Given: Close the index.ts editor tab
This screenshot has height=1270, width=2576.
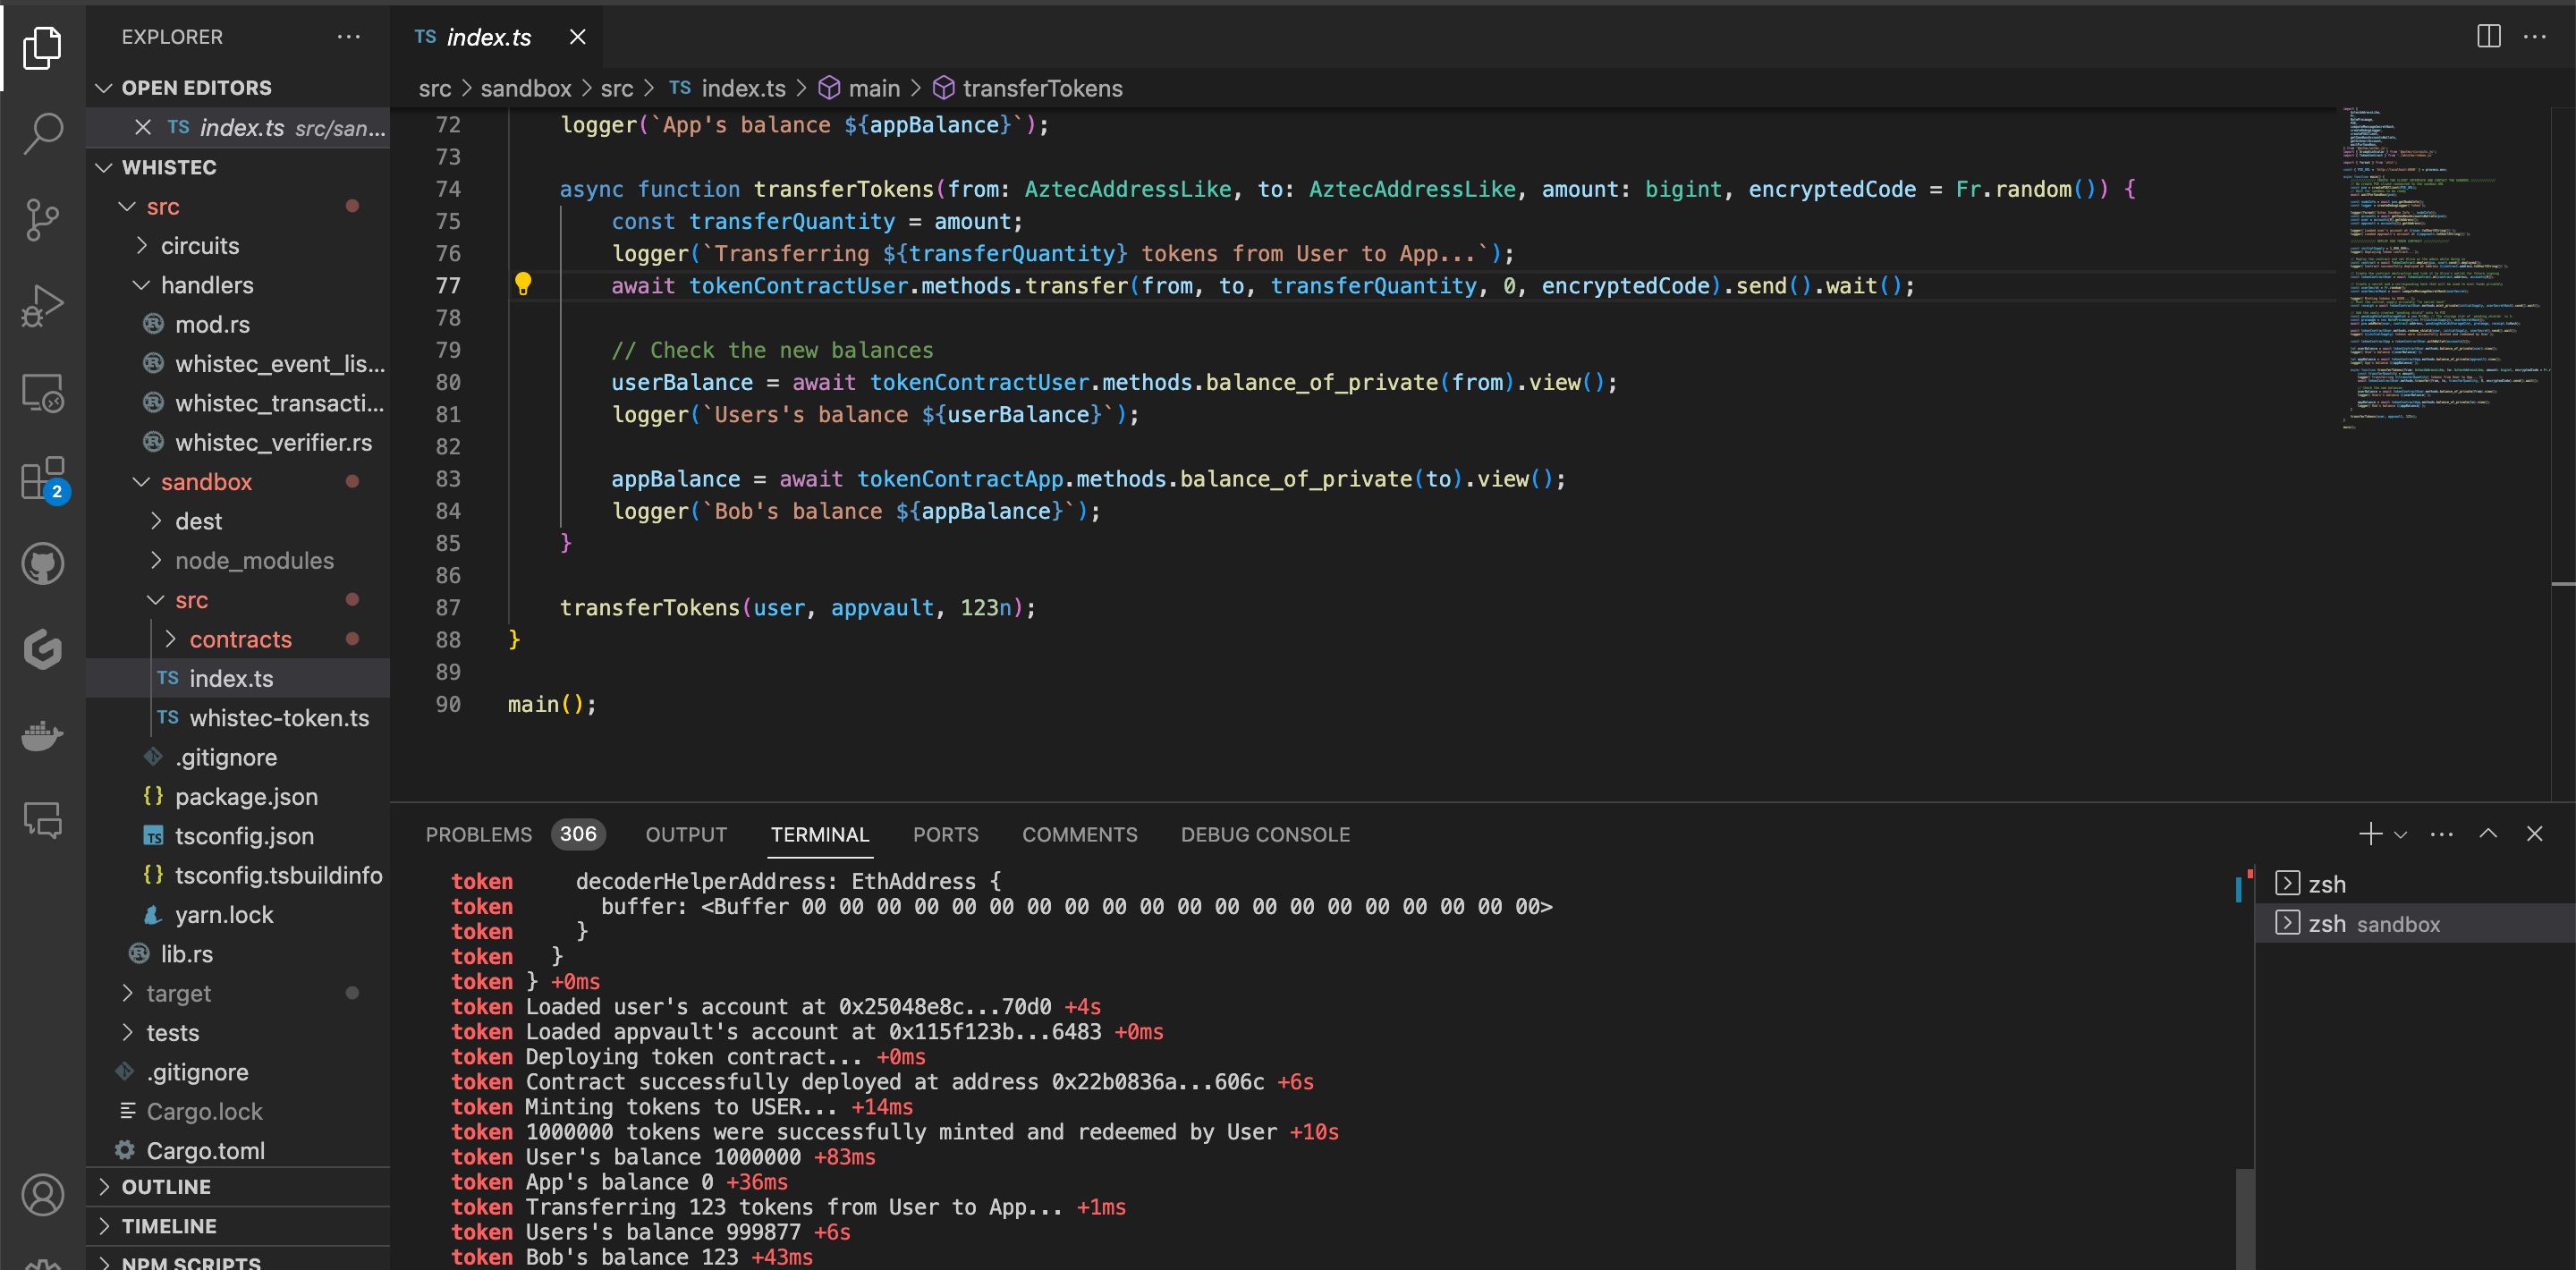Looking at the screenshot, I should pyautogui.click(x=577, y=37).
